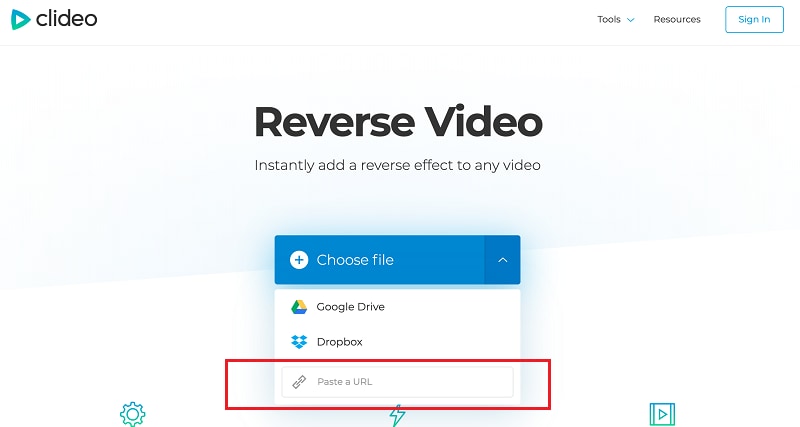The height and width of the screenshot is (427, 800).
Task: Expand the Tools dropdown chevron
Action: [x=631, y=20]
